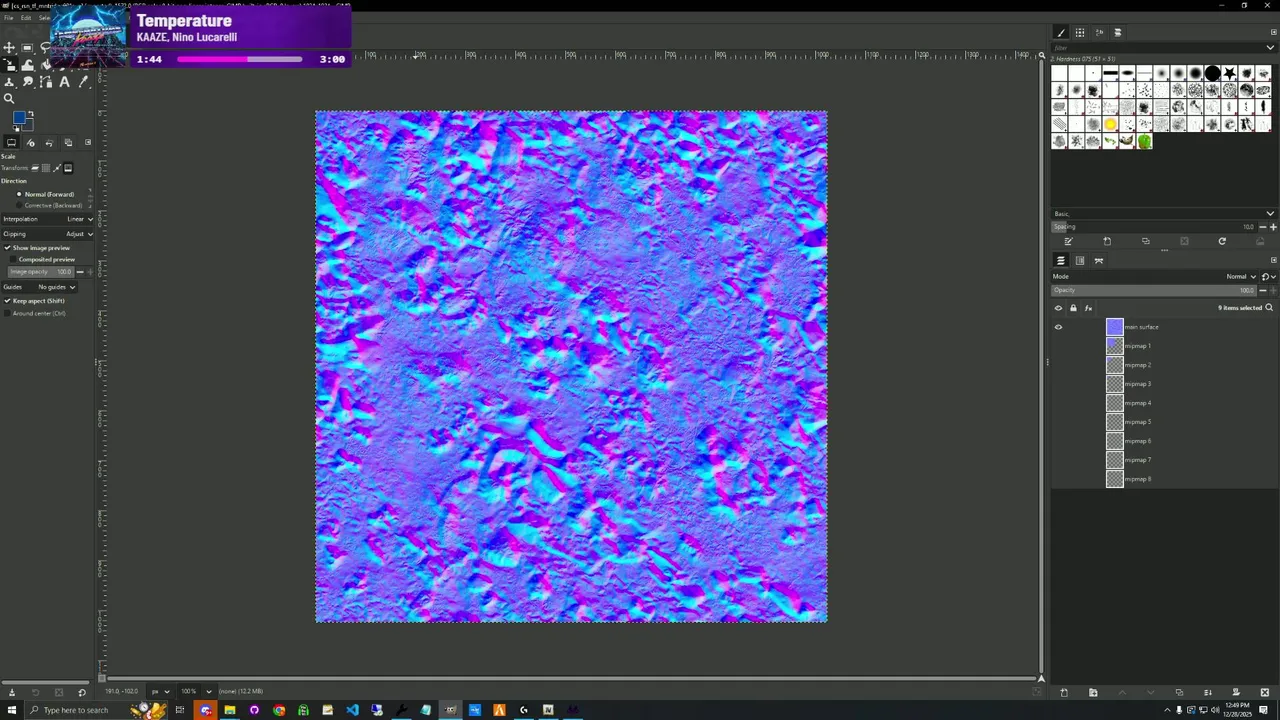Image resolution: width=1280 pixels, height=720 pixels.
Task: Set transform target to Layer
Action: tap(35, 168)
